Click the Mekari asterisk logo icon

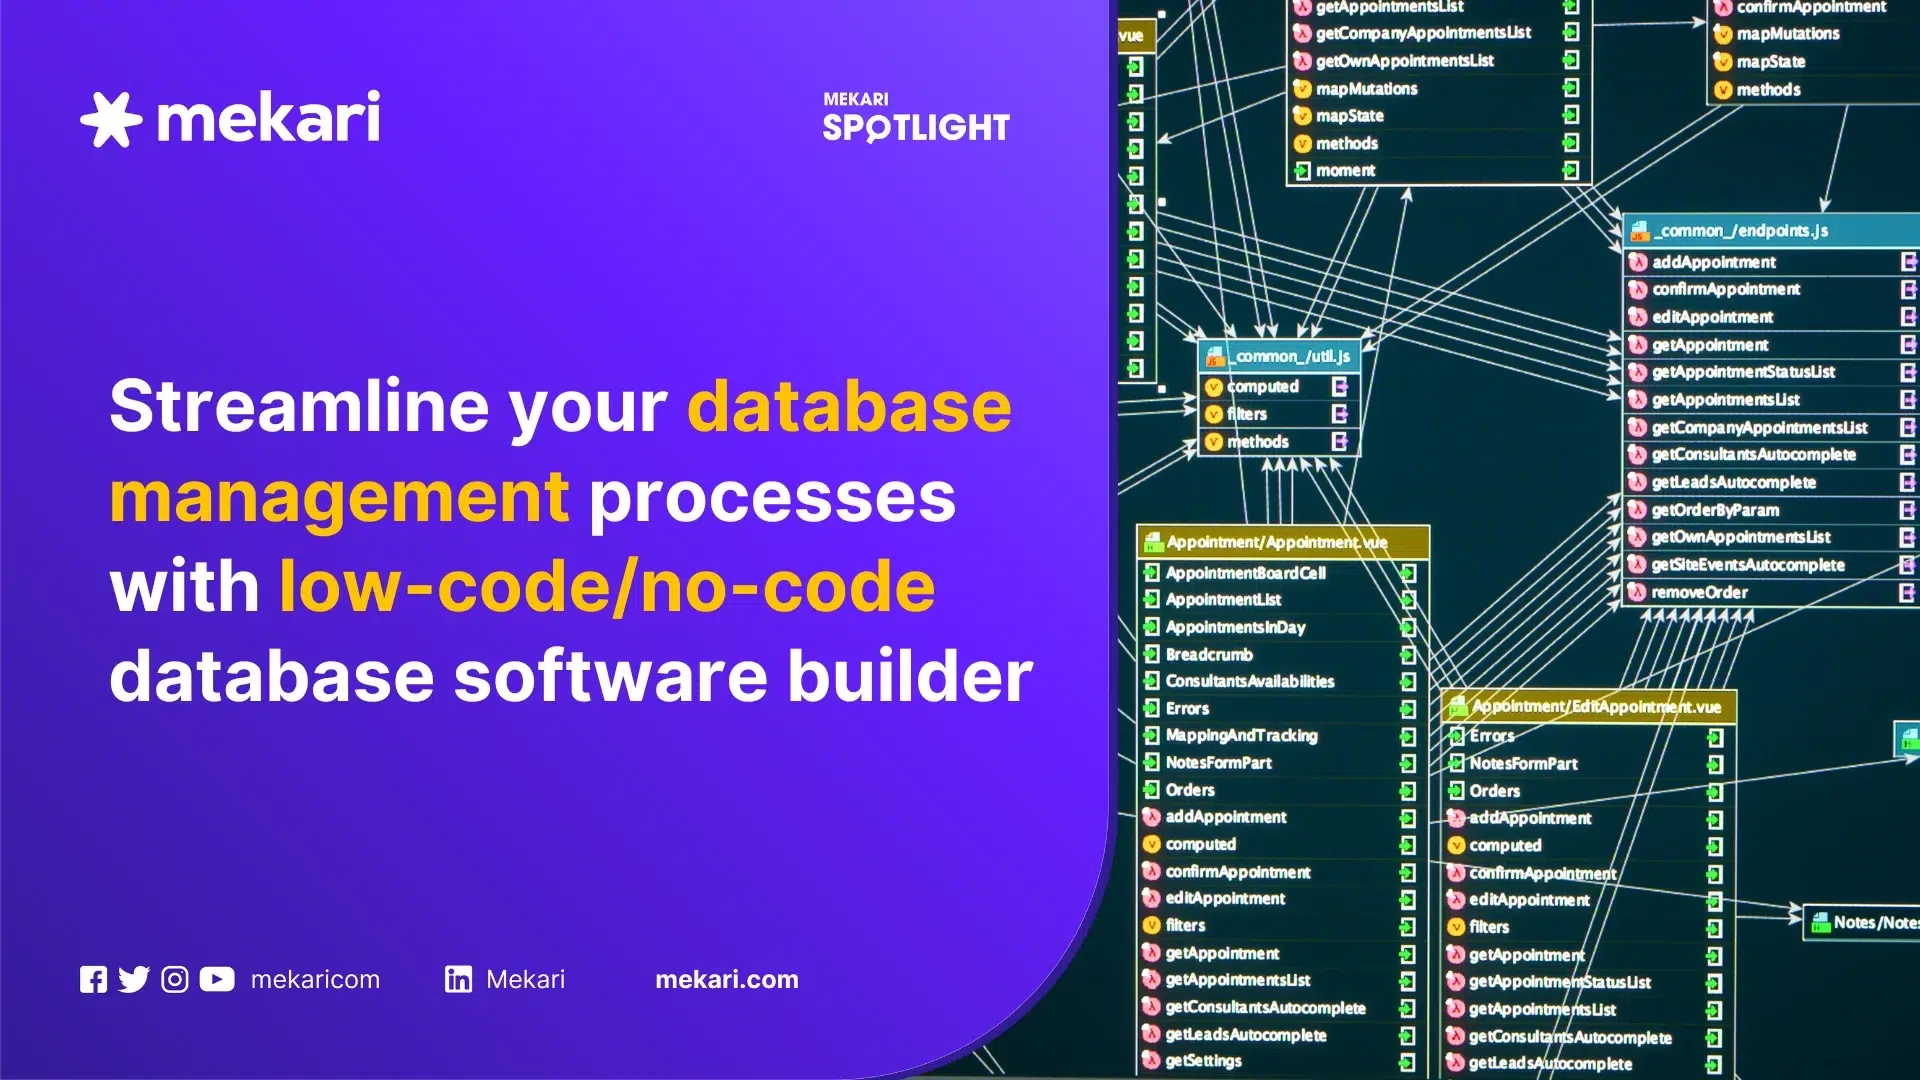pyautogui.click(x=111, y=119)
